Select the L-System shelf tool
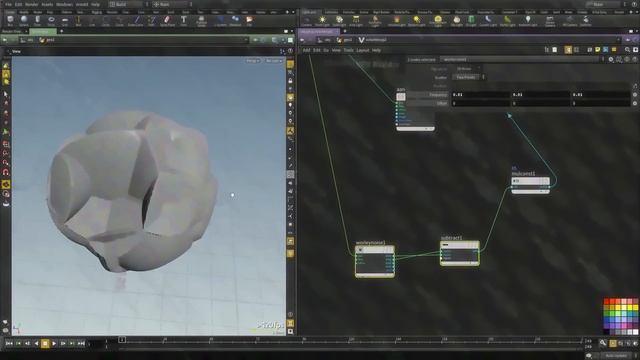The image size is (640, 360). (220, 20)
